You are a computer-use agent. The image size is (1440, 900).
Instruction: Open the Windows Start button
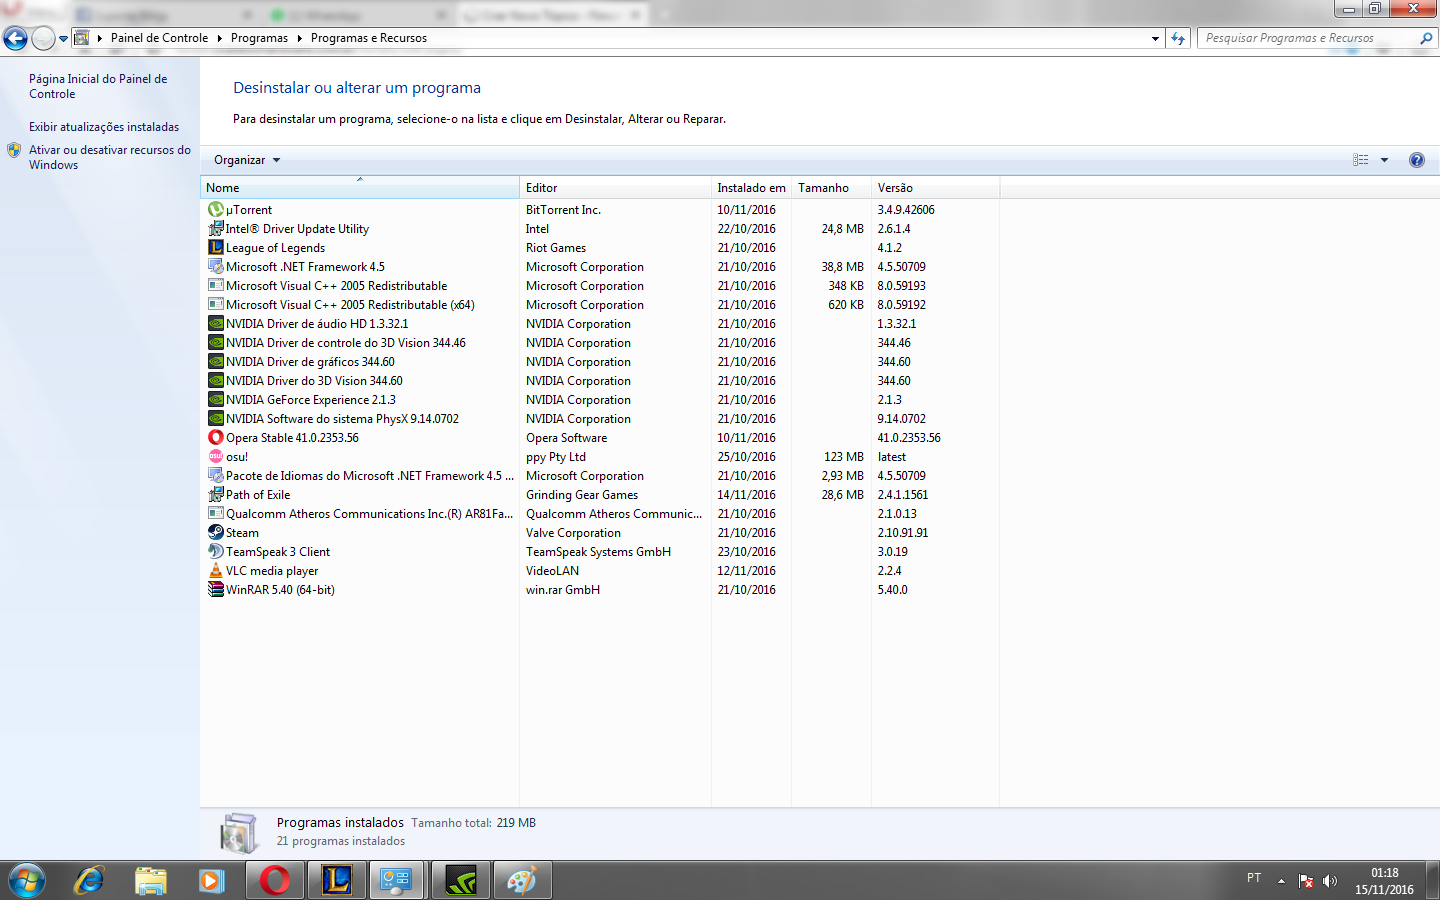(27, 880)
